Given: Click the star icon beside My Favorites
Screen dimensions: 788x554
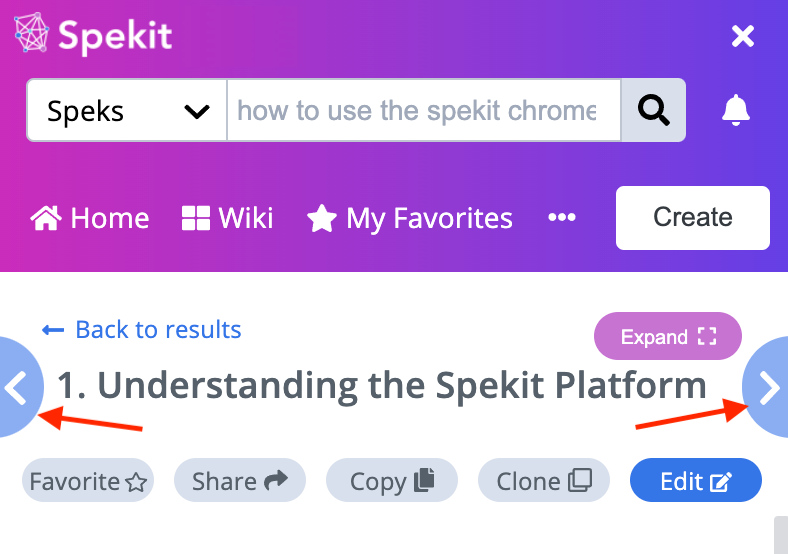Looking at the screenshot, I should pos(322,218).
